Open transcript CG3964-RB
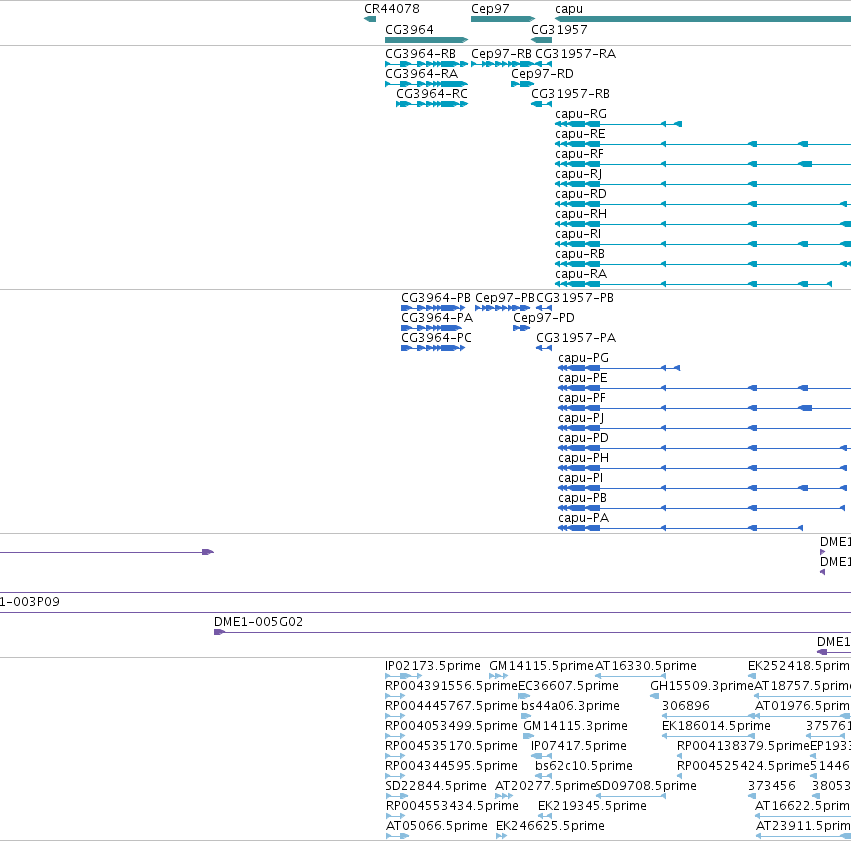The height and width of the screenshot is (841, 851). [420, 54]
